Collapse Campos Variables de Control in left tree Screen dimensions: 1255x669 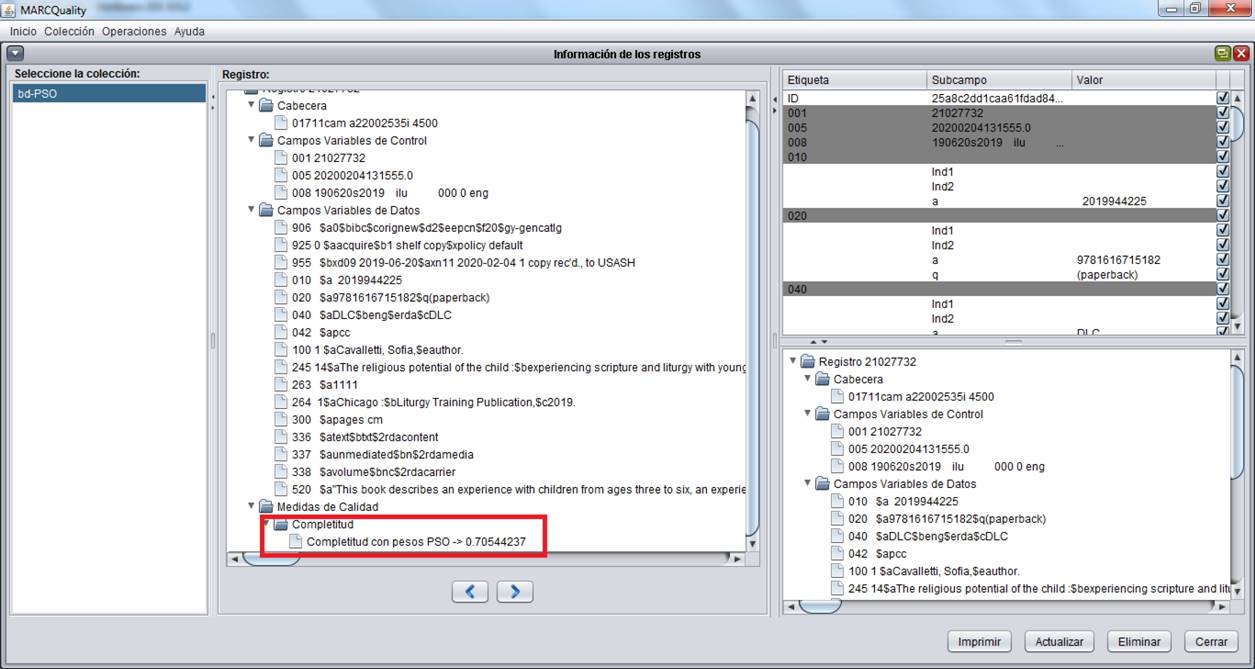251,141
